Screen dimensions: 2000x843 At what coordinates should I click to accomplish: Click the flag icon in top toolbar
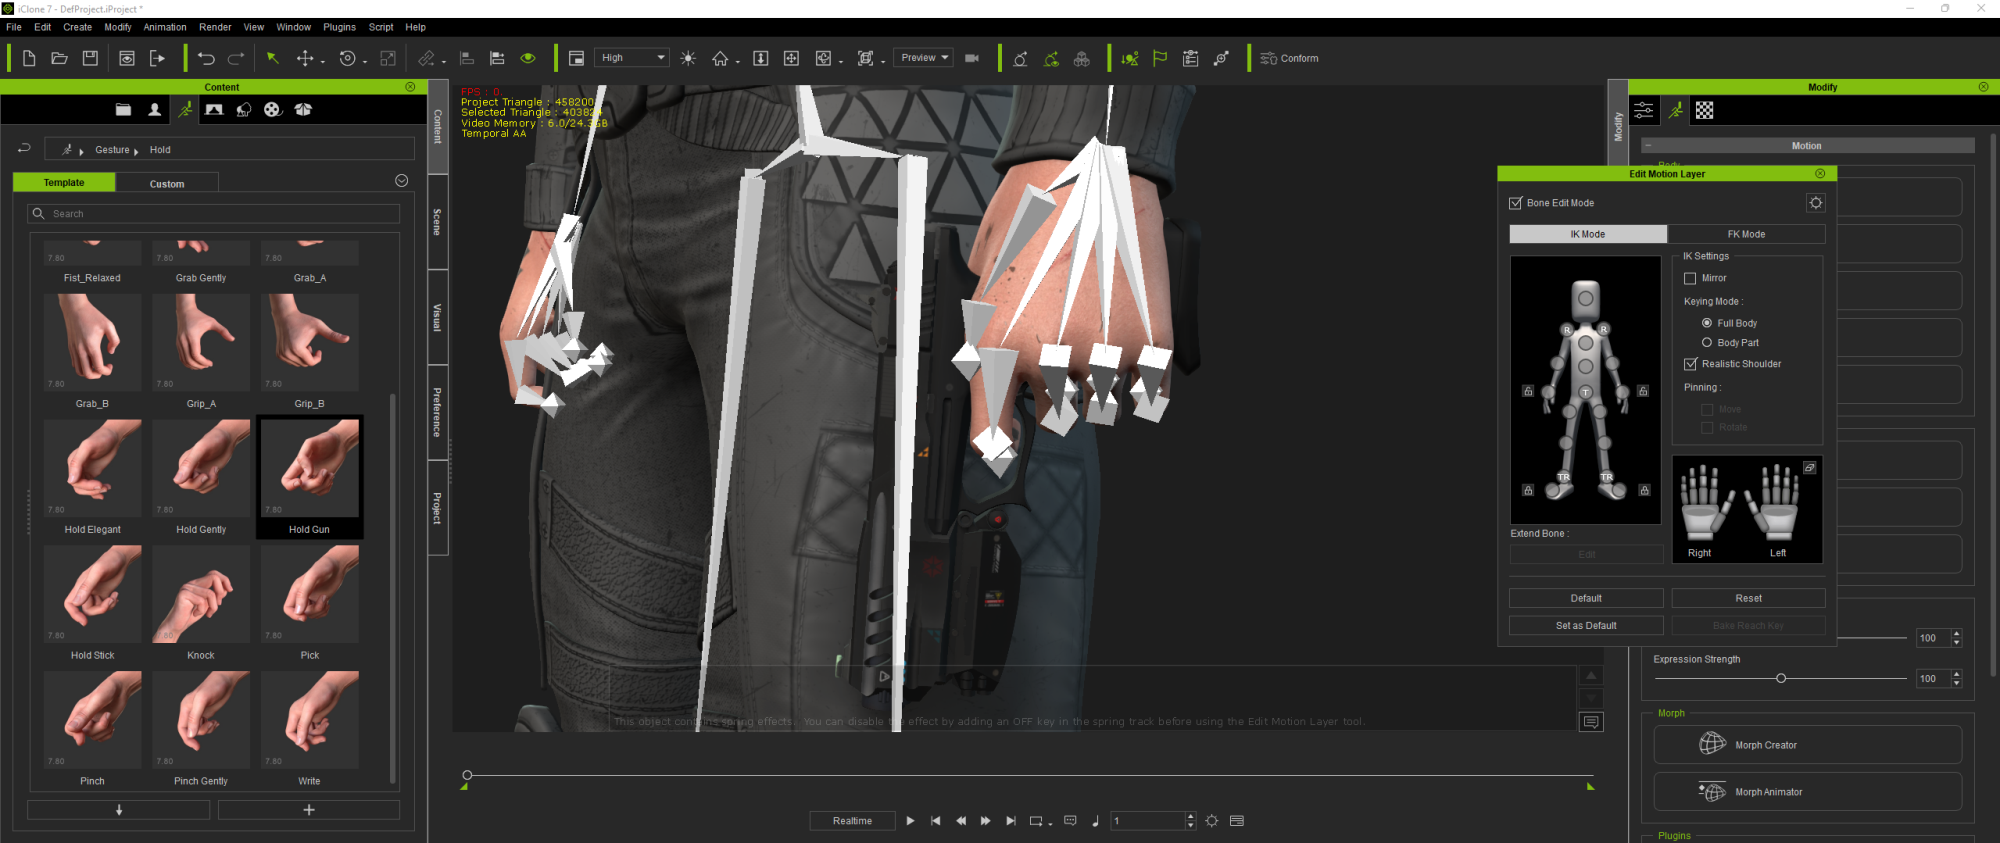point(1160,58)
